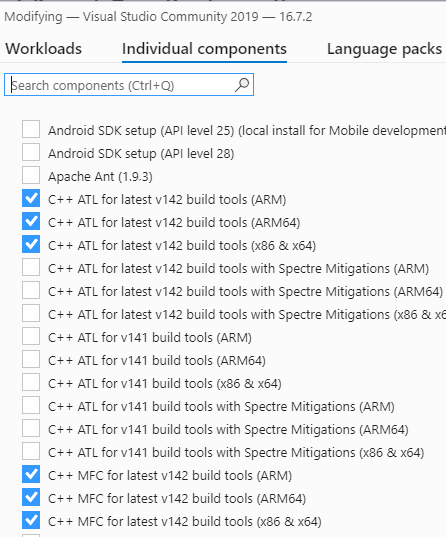Image resolution: width=446 pixels, height=537 pixels.
Task: Check Android SDK setup (API level 28)
Action: (31, 152)
